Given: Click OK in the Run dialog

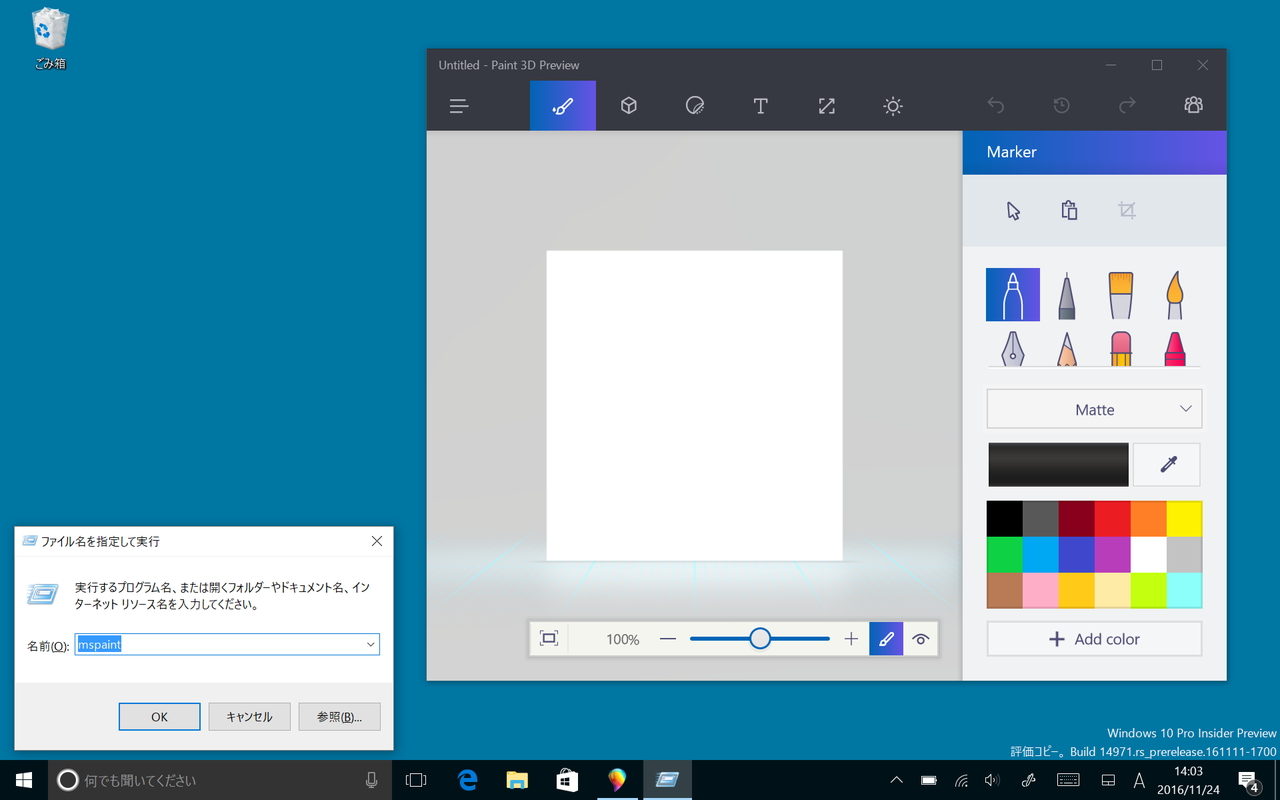Looking at the screenshot, I should (x=159, y=716).
